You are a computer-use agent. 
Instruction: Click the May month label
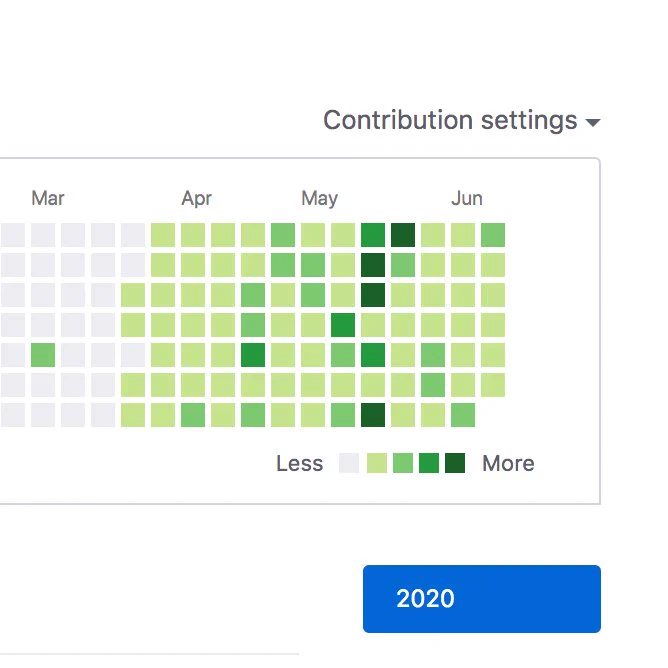(x=320, y=199)
